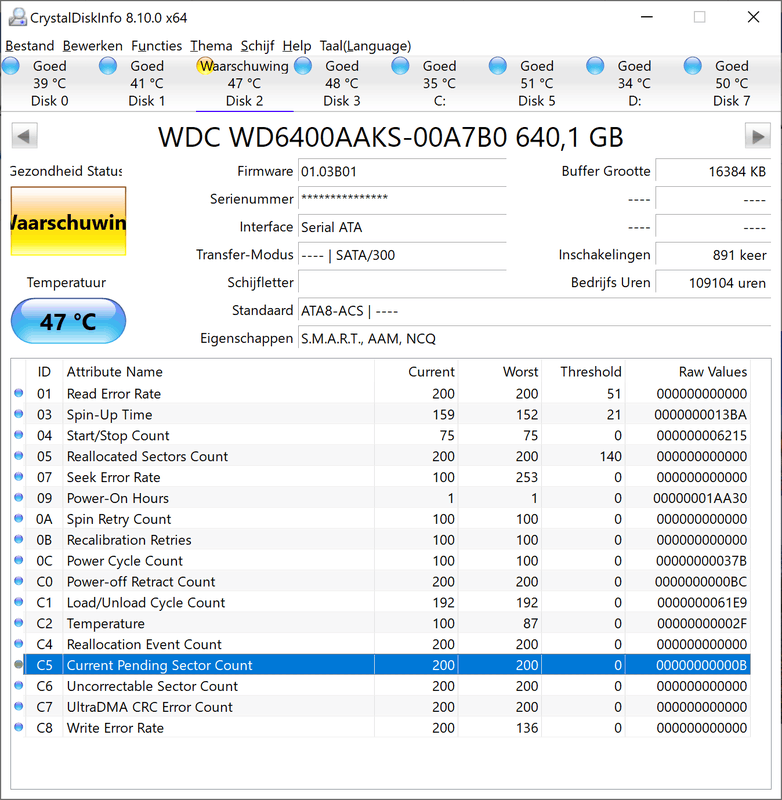The height and width of the screenshot is (800, 782).
Task: Select Disk 0 status orb at 39 °C
Action: coord(11,66)
